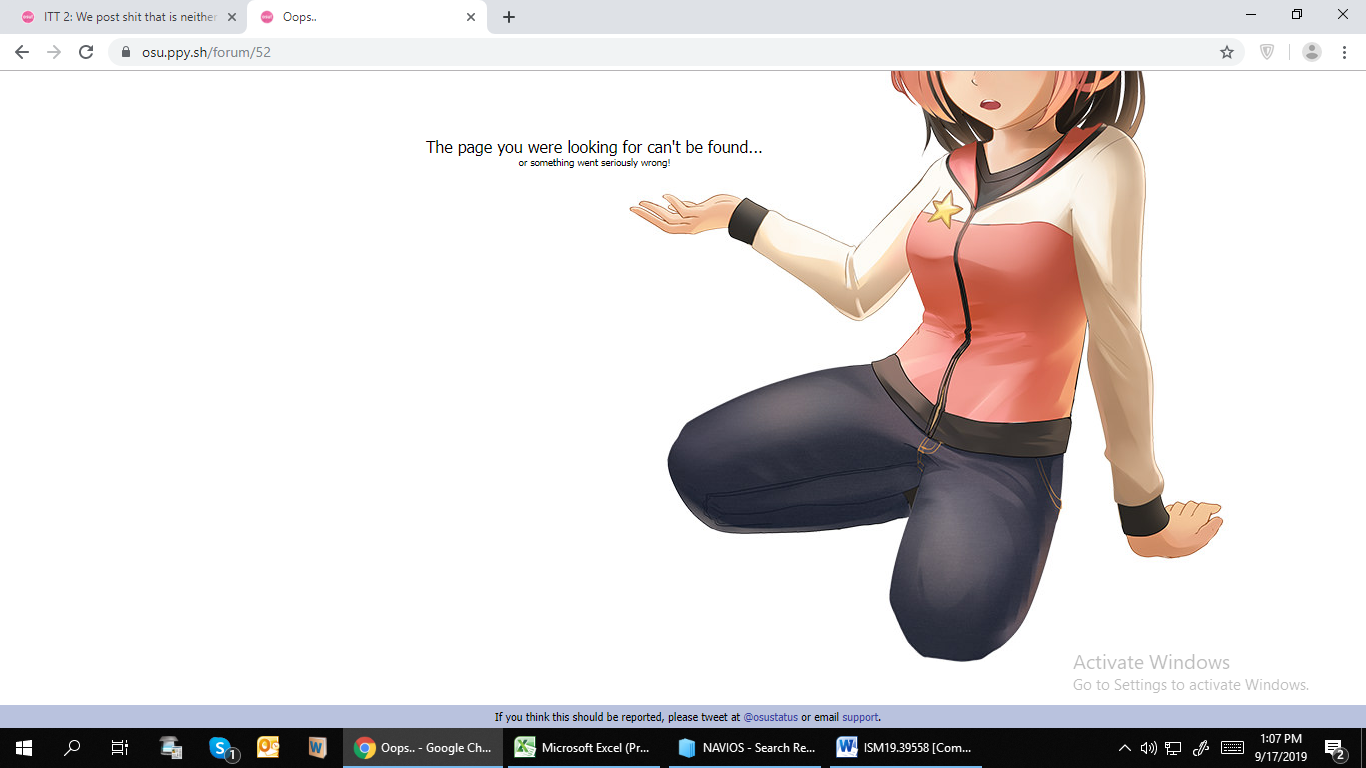
Task: Open the Outlook taskbar icon
Action: [269, 747]
